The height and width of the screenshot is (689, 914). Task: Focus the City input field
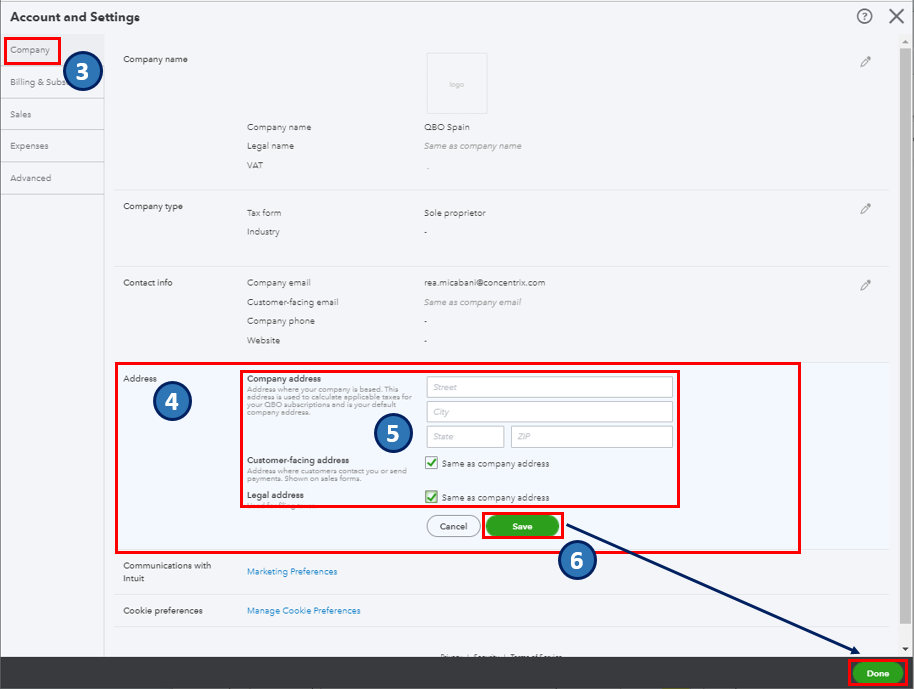tap(549, 412)
